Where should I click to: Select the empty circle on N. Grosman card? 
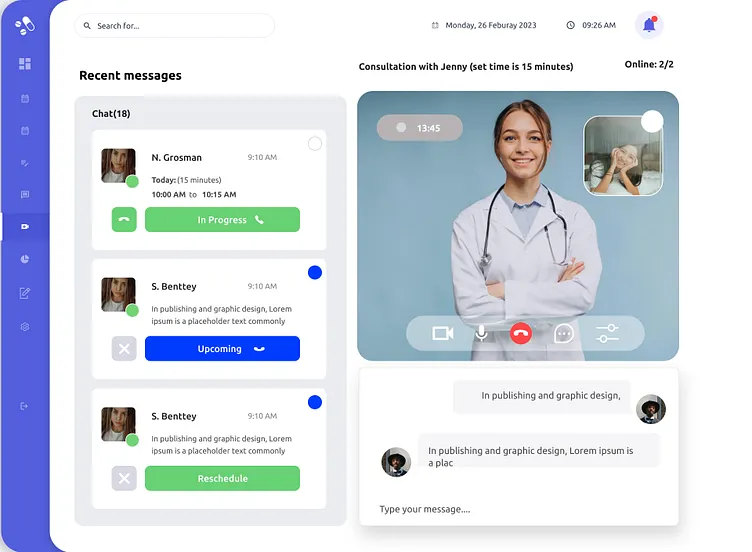coord(315,143)
